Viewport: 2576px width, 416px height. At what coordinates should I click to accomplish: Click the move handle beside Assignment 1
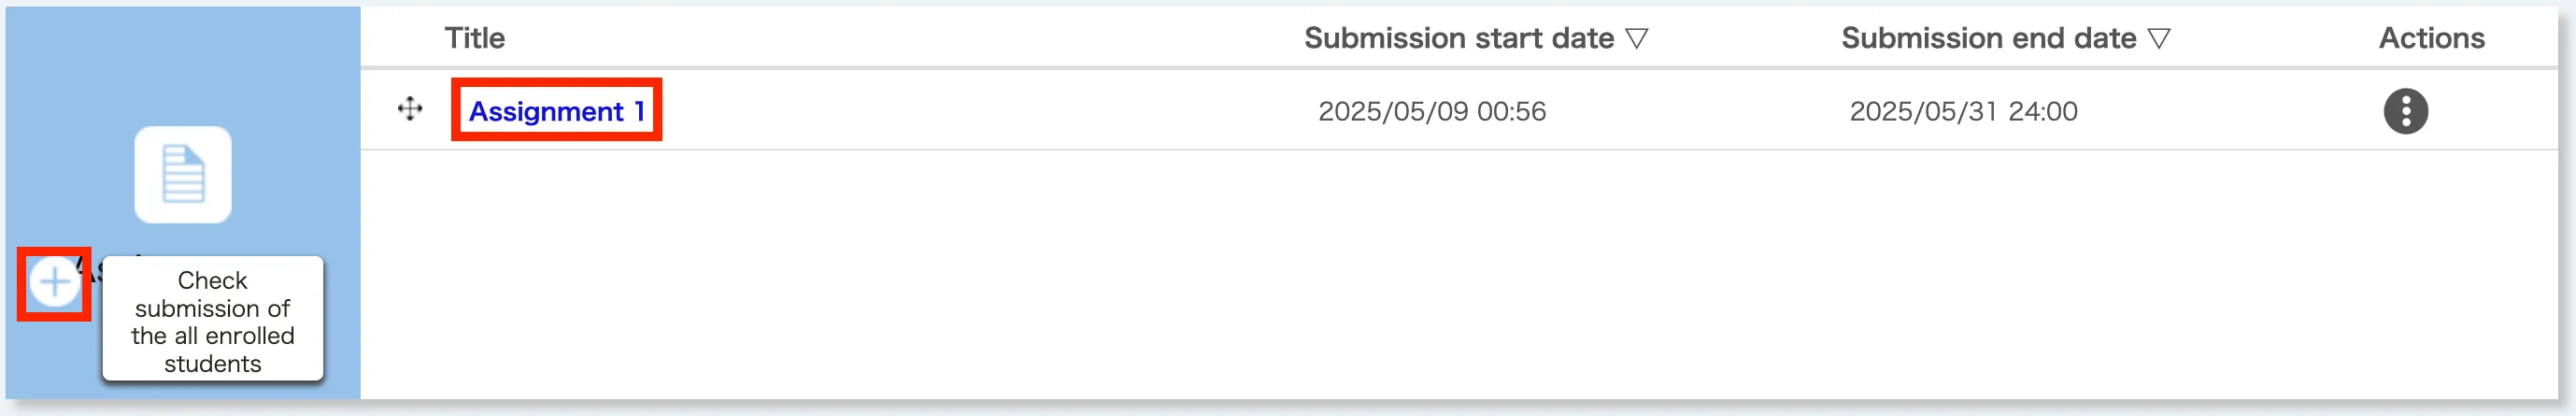(x=410, y=109)
